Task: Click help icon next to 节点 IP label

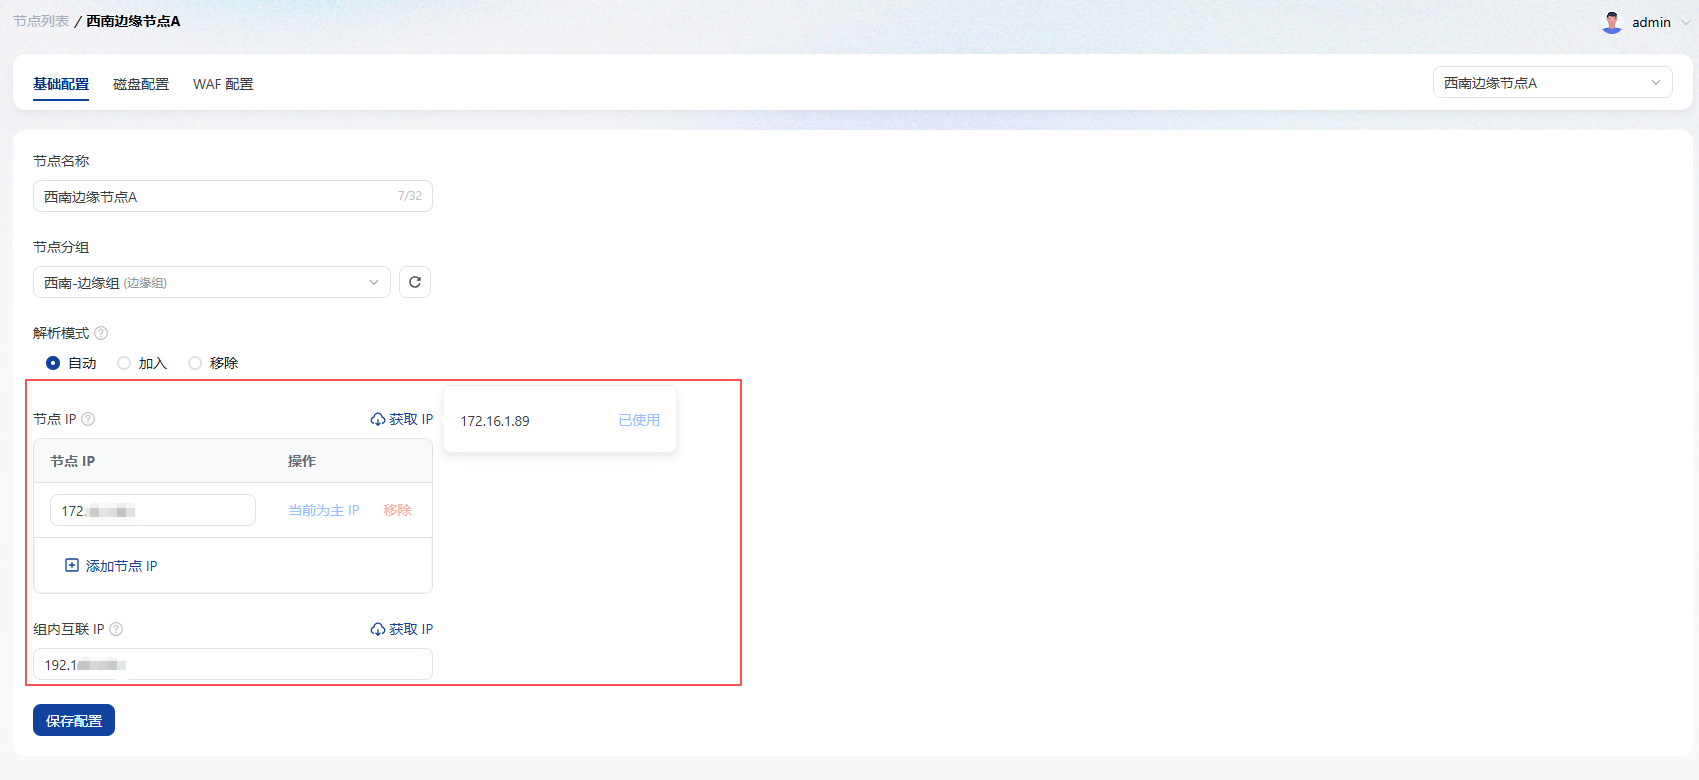Action: tap(88, 419)
